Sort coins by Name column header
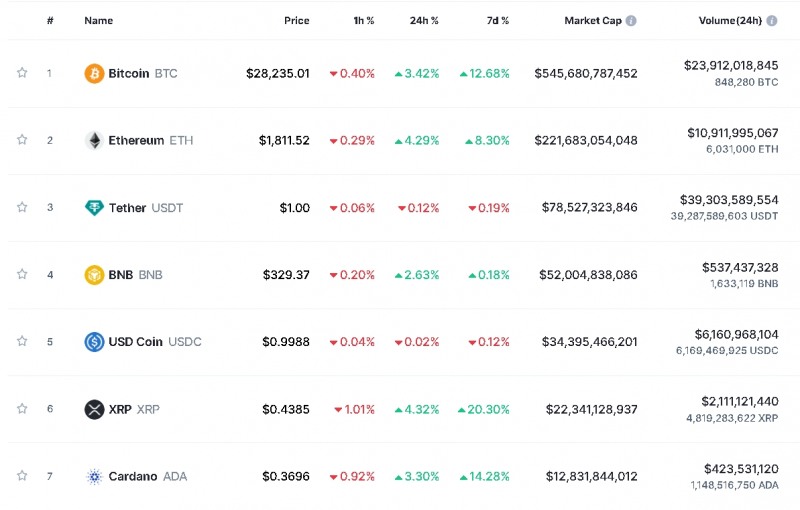Viewport: 800px width, 510px height. tap(98, 20)
